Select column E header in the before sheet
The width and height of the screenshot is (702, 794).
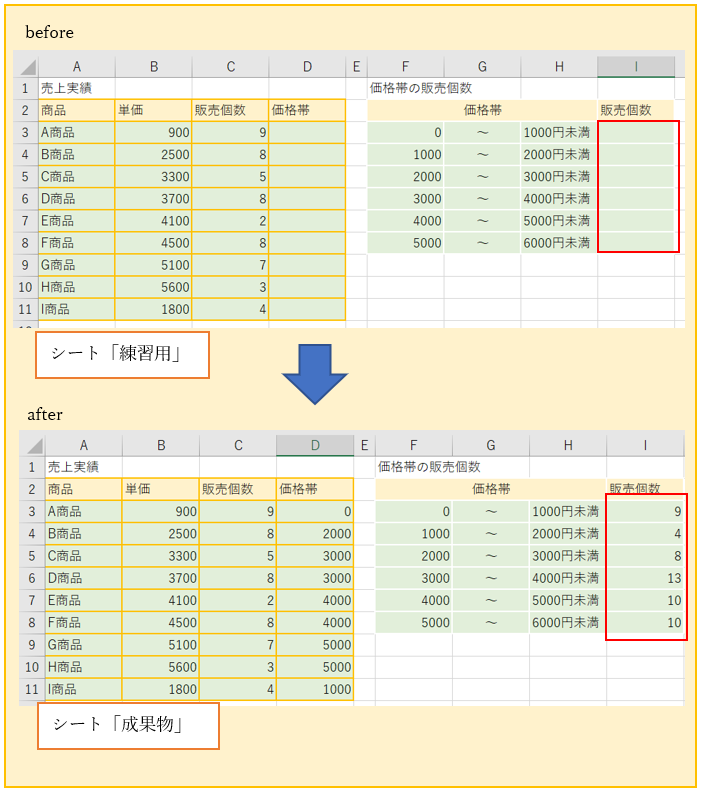(356, 67)
